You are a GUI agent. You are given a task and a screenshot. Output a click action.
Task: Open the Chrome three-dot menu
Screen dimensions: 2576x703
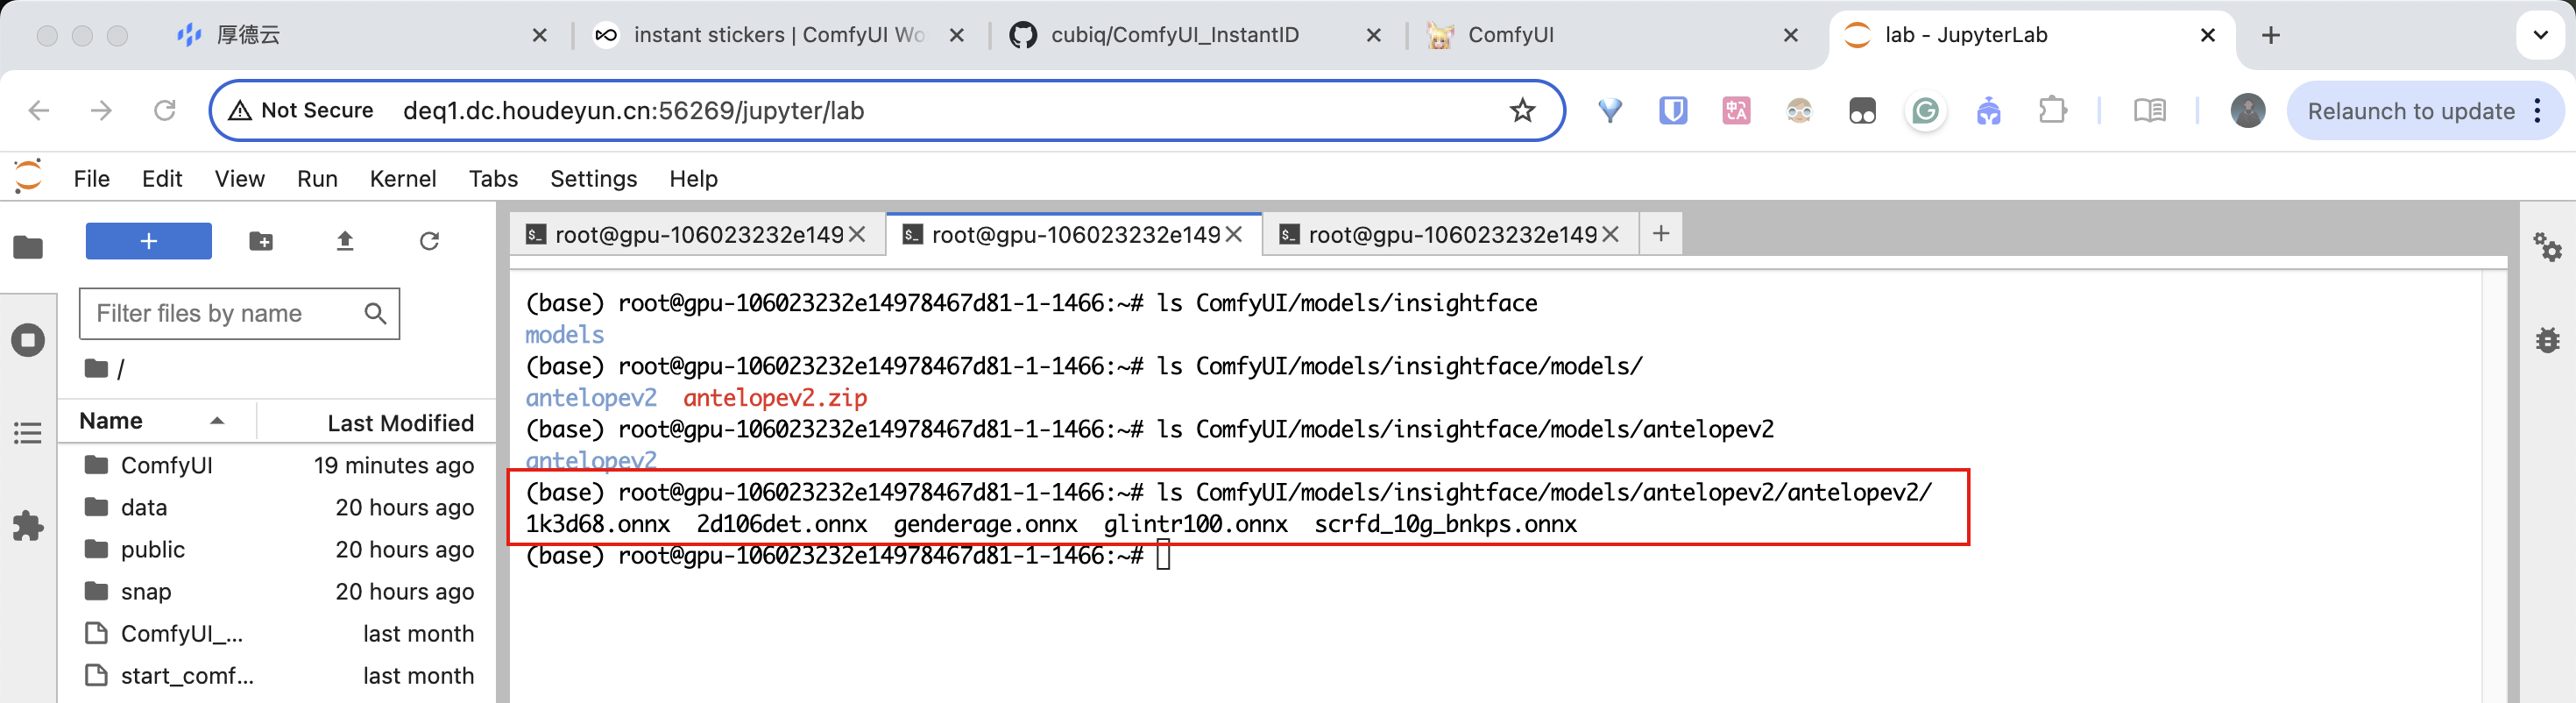tap(2538, 111)
